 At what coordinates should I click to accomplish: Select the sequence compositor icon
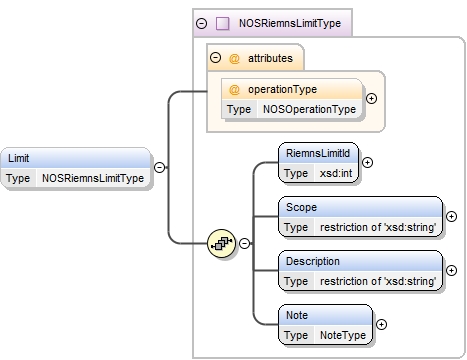pos(222,243)
